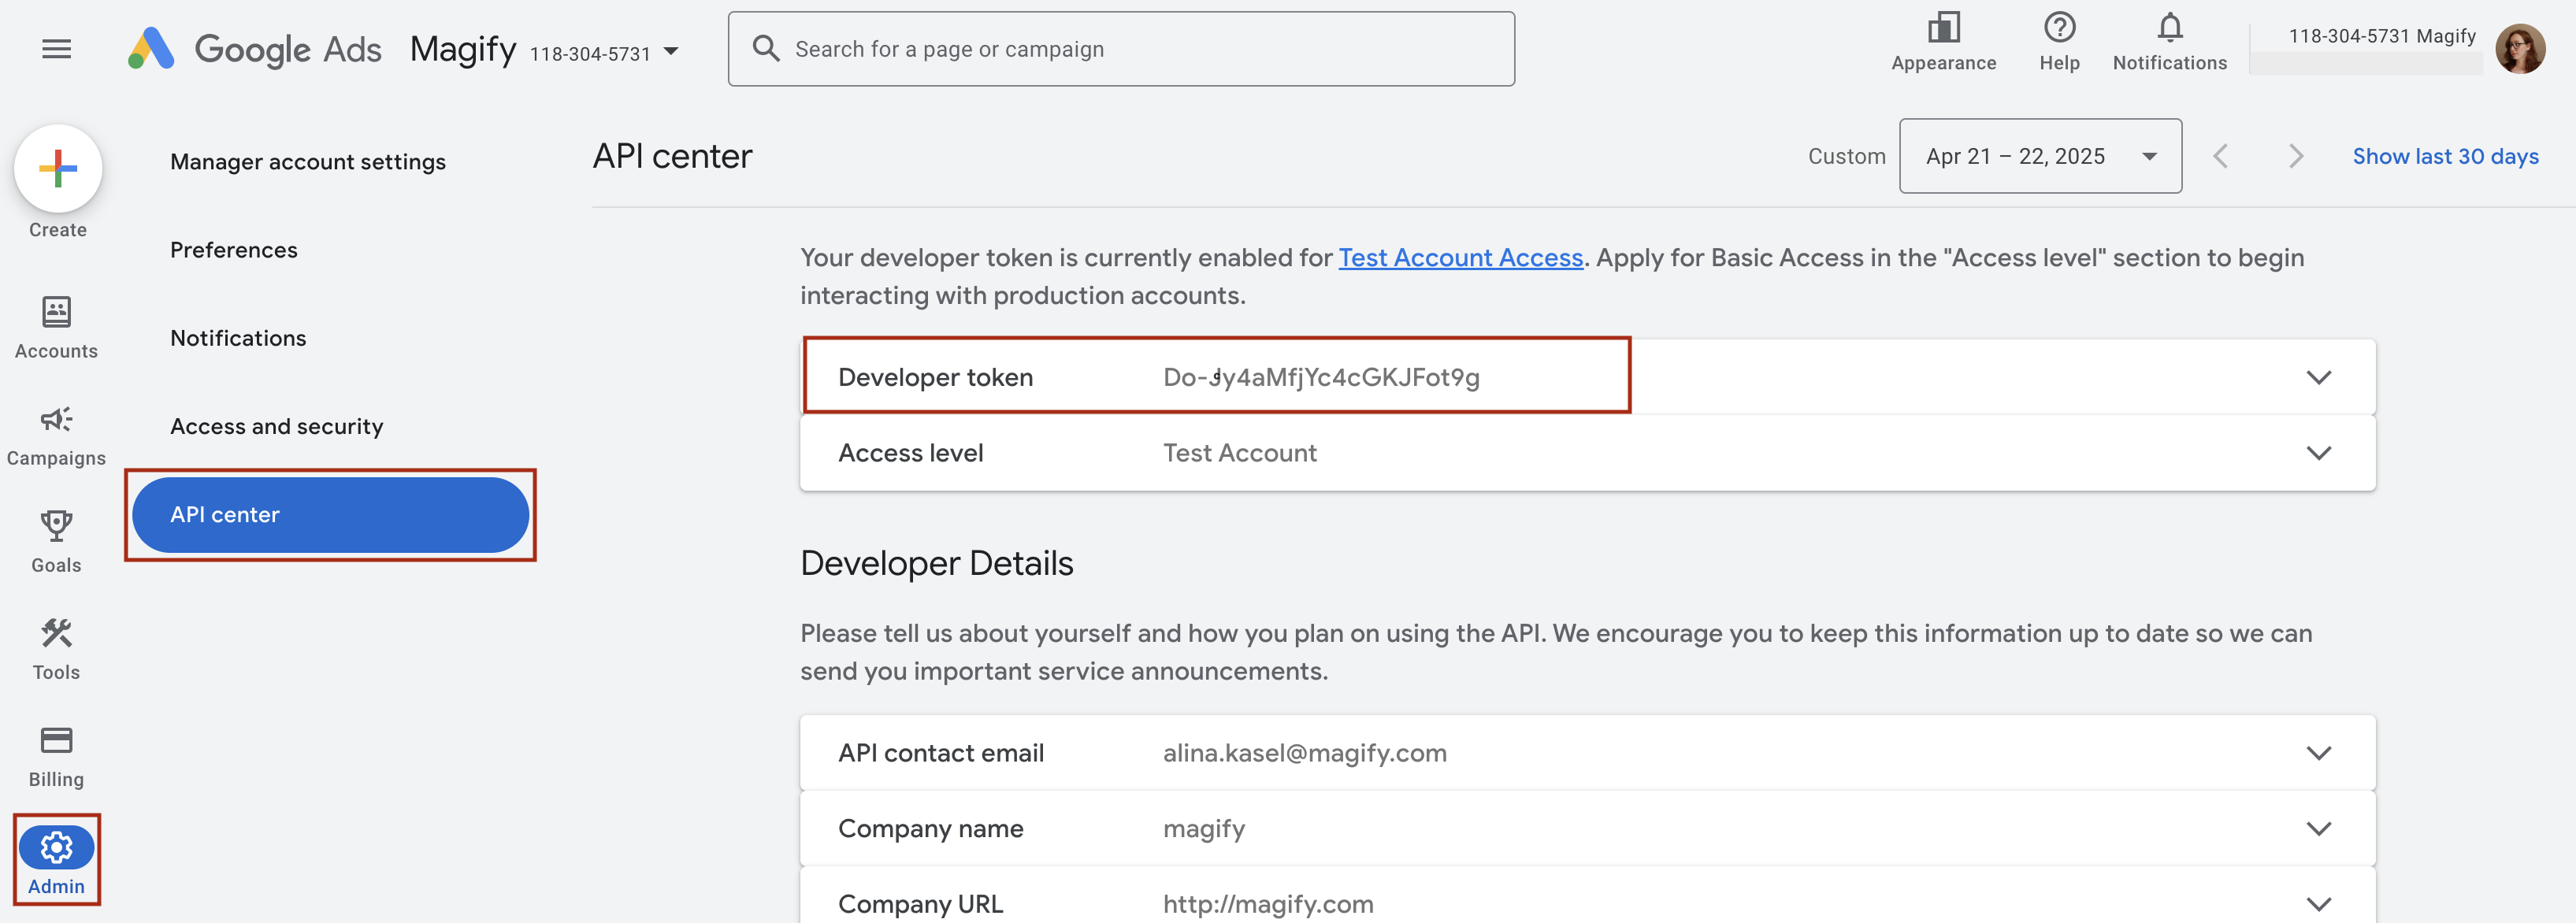Expand the API contact email row
This screenshot has width=2576, height=923.
(2317, 753)
